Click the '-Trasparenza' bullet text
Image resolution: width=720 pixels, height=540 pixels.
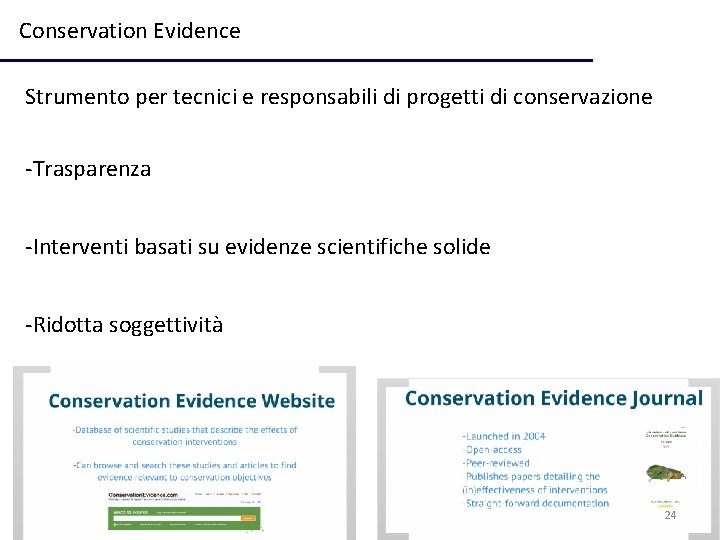[88, 169]
